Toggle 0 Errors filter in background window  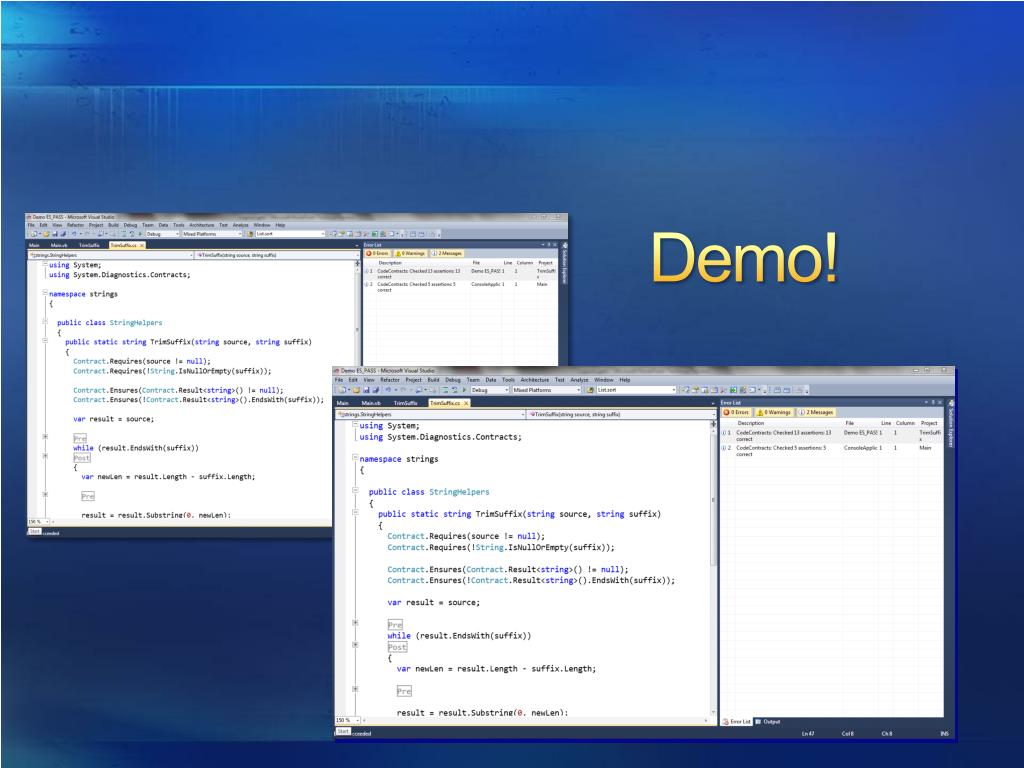tap(377, 253)
